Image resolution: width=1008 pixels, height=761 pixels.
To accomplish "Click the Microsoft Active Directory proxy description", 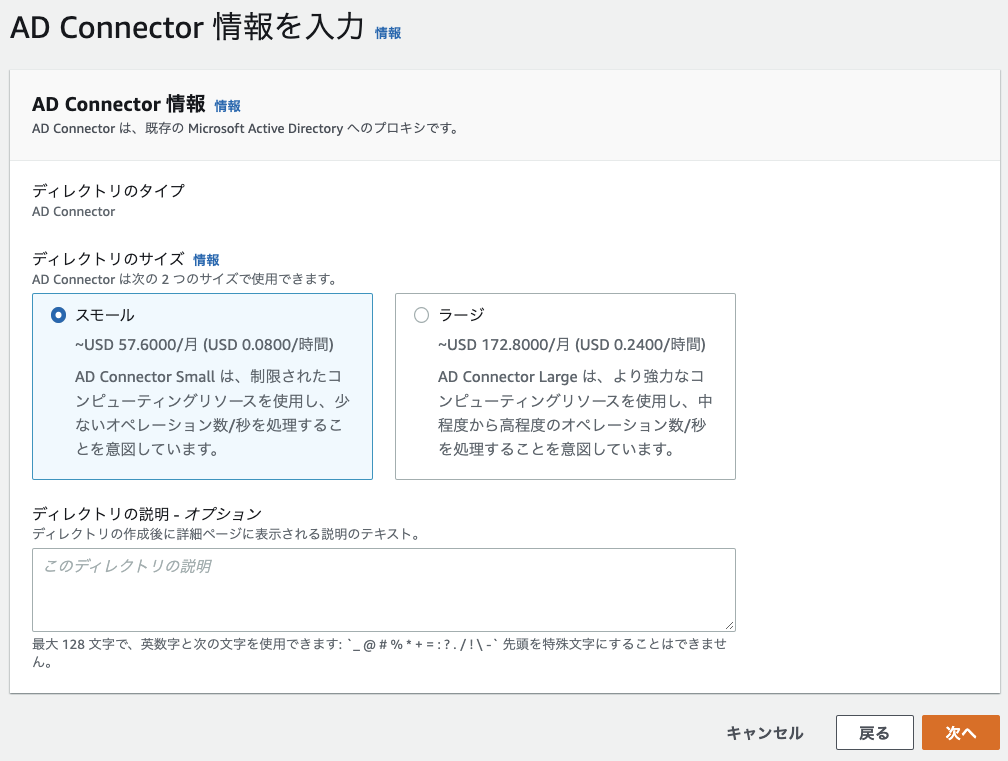I will [x=246, y=129].
